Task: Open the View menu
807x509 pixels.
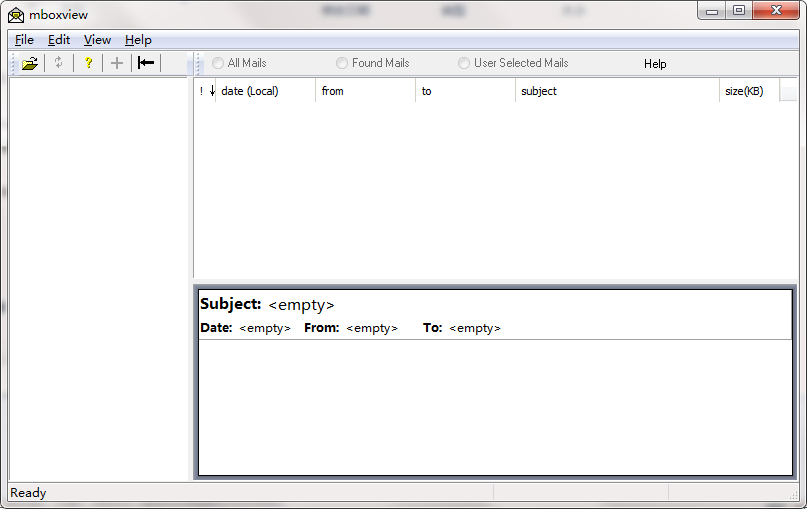Action: 97,40
